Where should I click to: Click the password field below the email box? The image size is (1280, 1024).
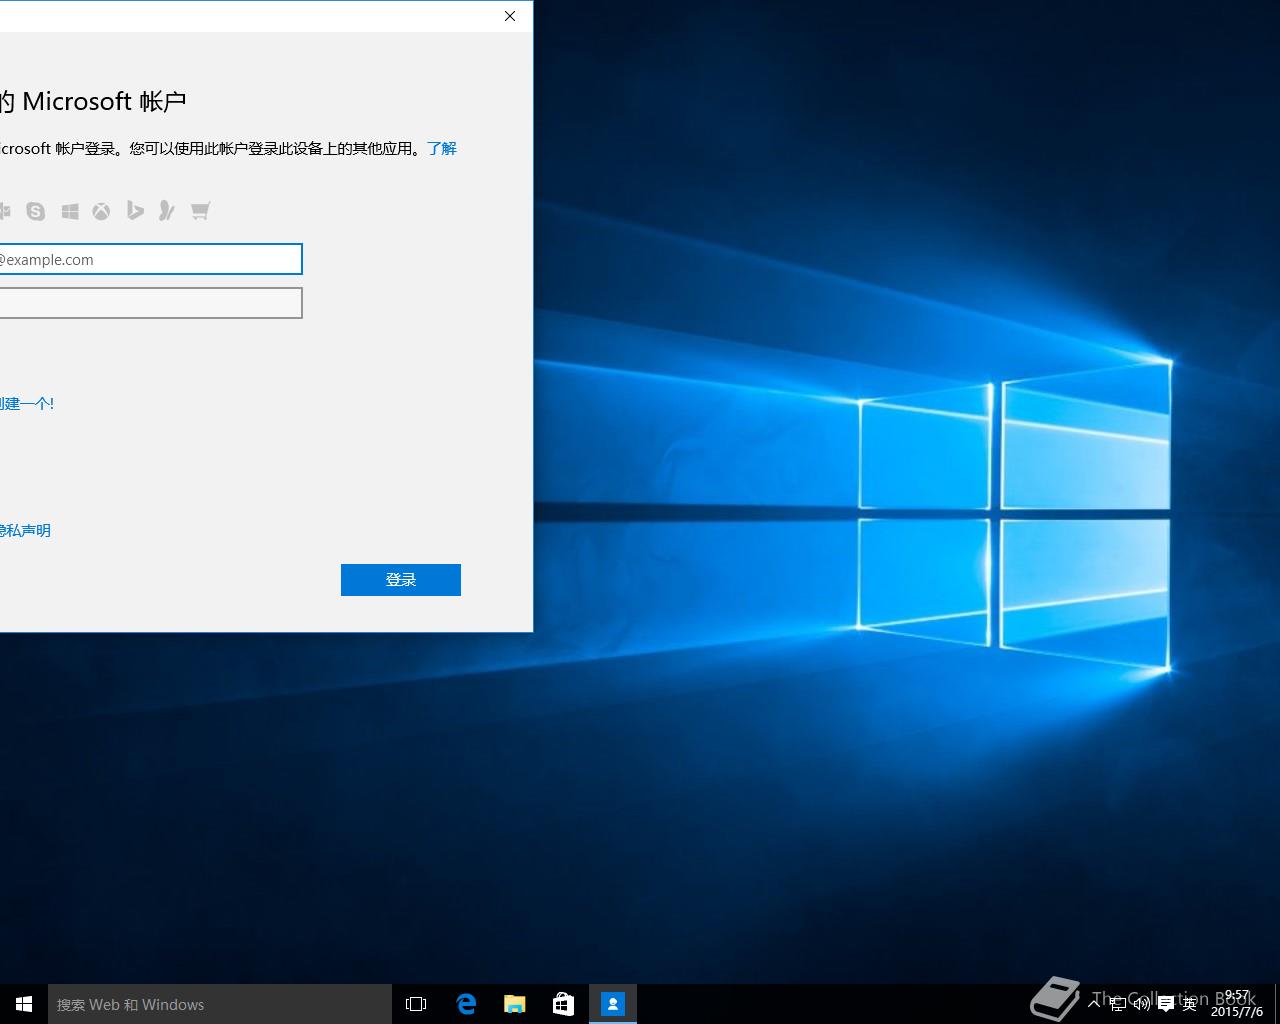point(150,303)
